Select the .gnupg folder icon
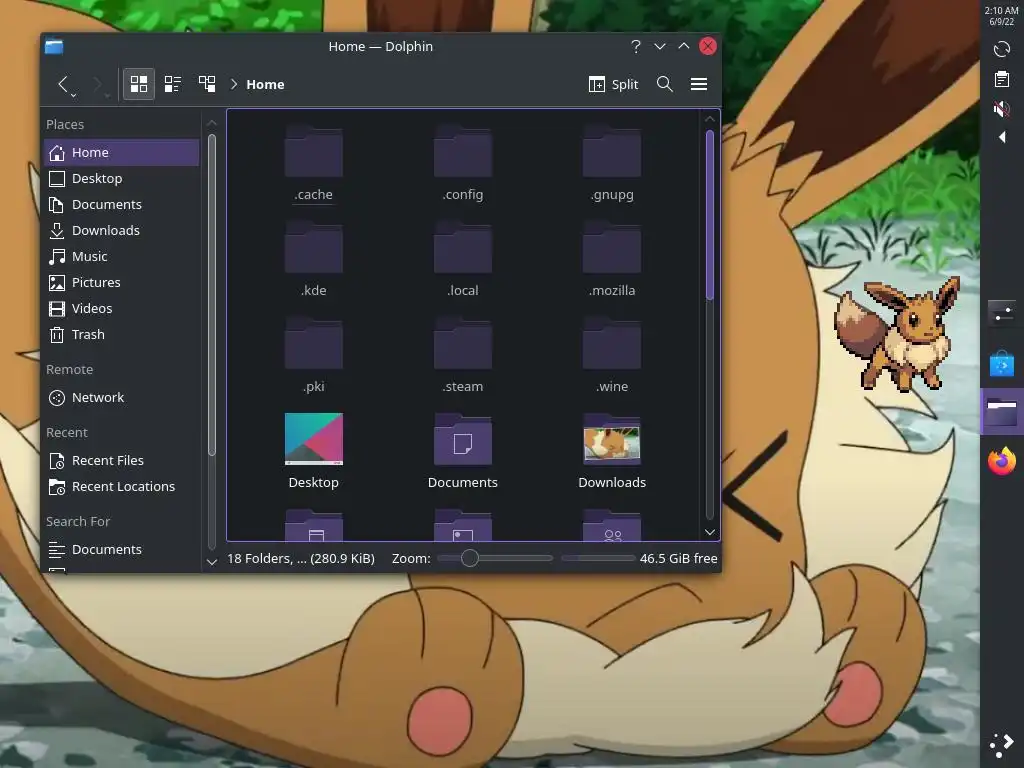Screen dimensions: 1024x768 point(612,152)
